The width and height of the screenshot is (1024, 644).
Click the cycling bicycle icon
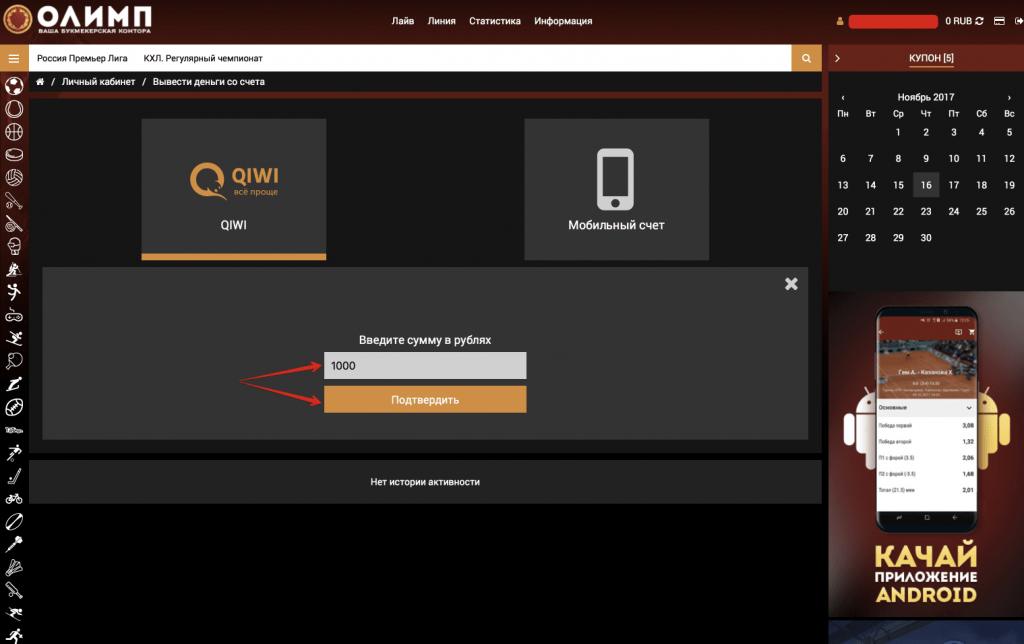pyautogui.click(x=14, y=498)
